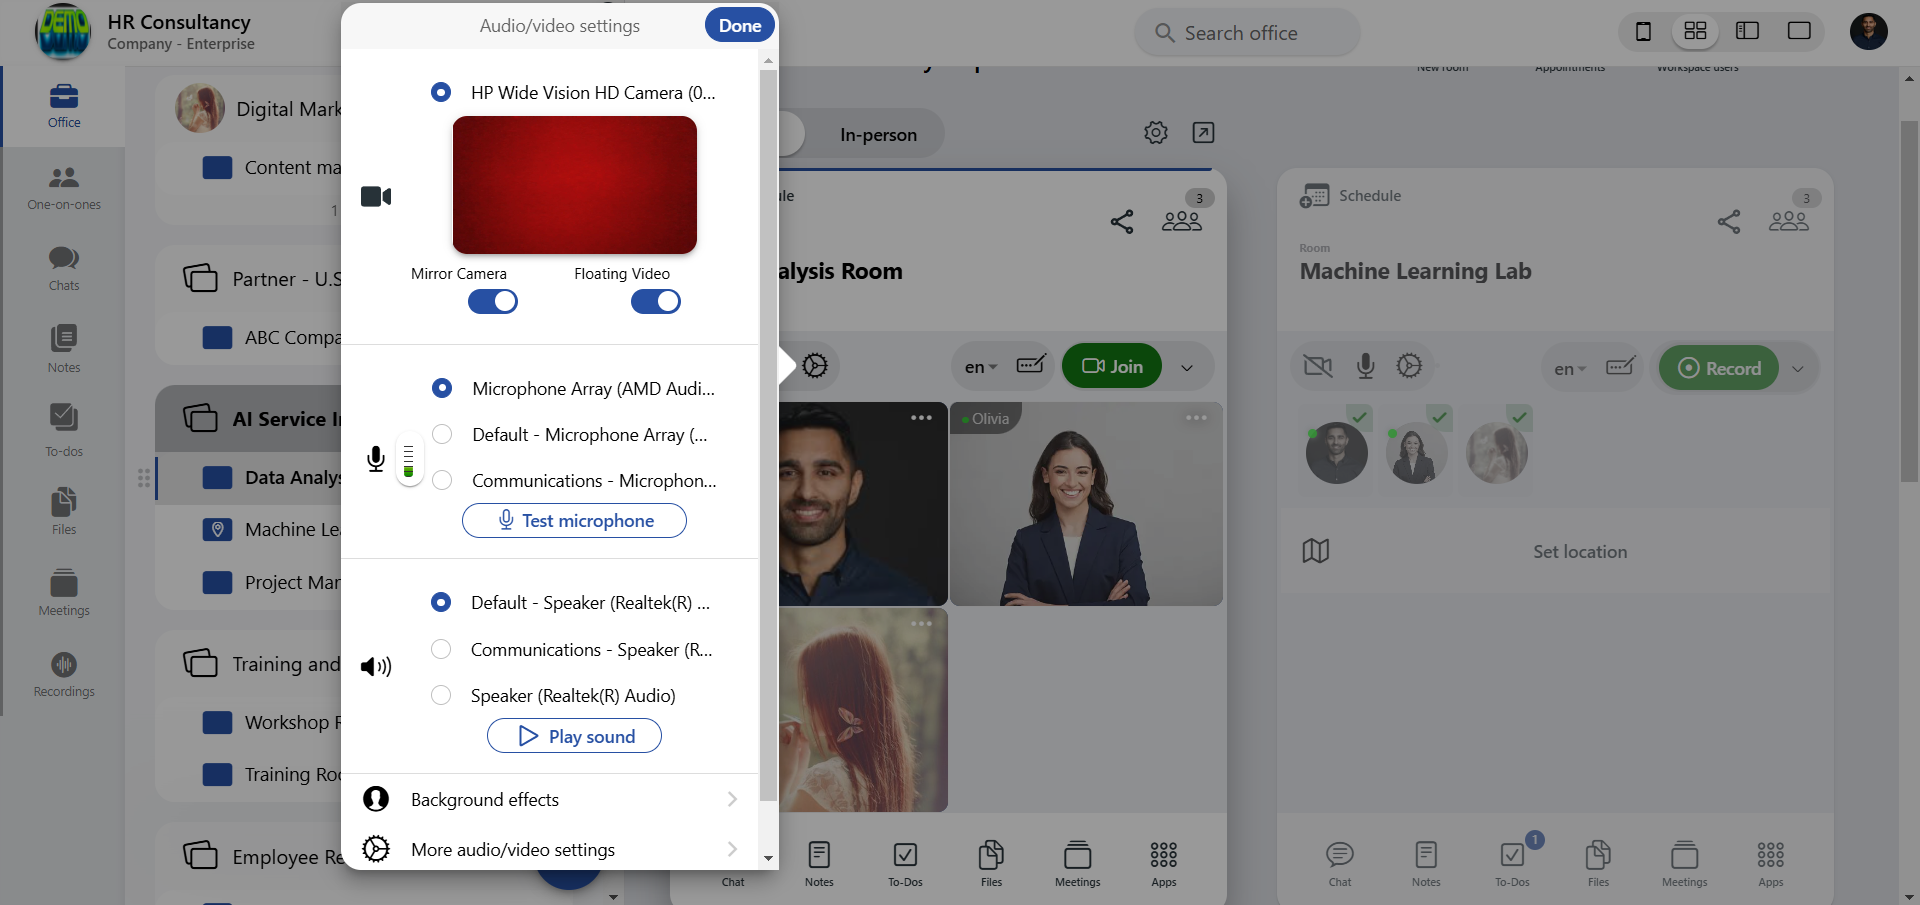This screenshot has height=905, width=1920.
Task: Open the To-dos sidebar icon
Action: [x=64, y=429]
